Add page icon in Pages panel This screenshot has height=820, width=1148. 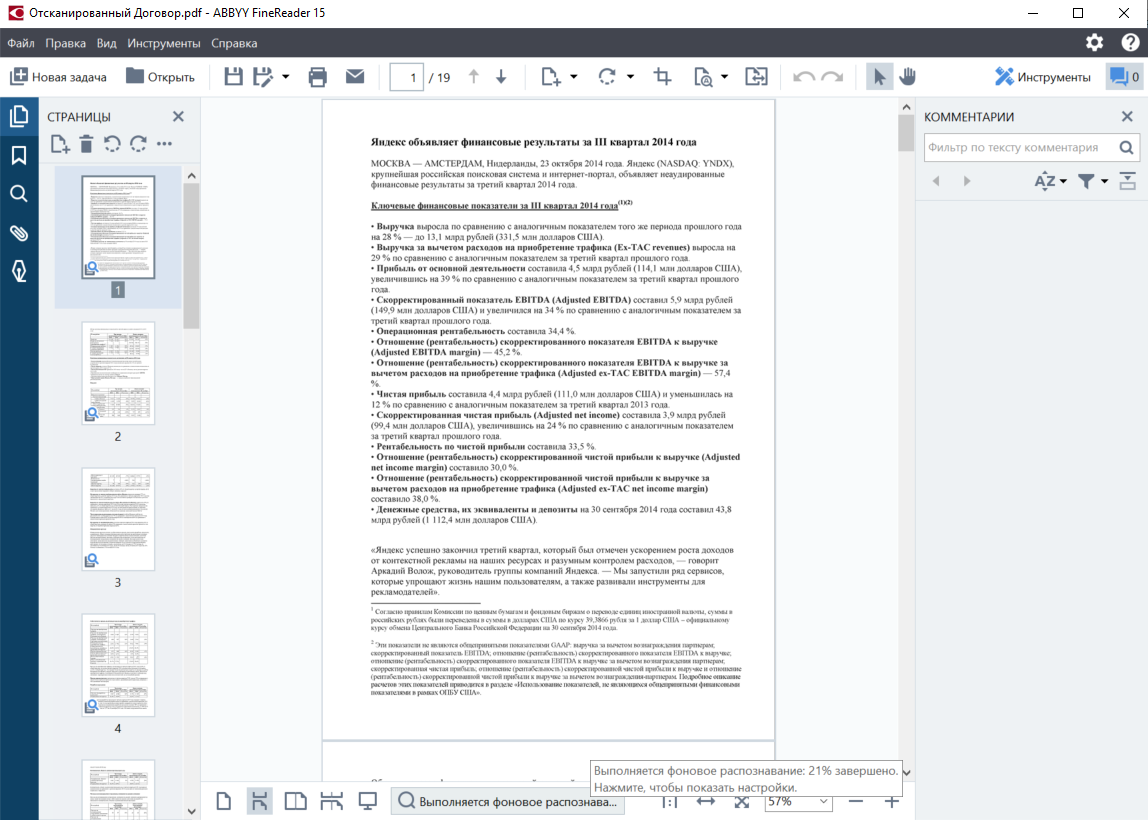coord(60,144)
